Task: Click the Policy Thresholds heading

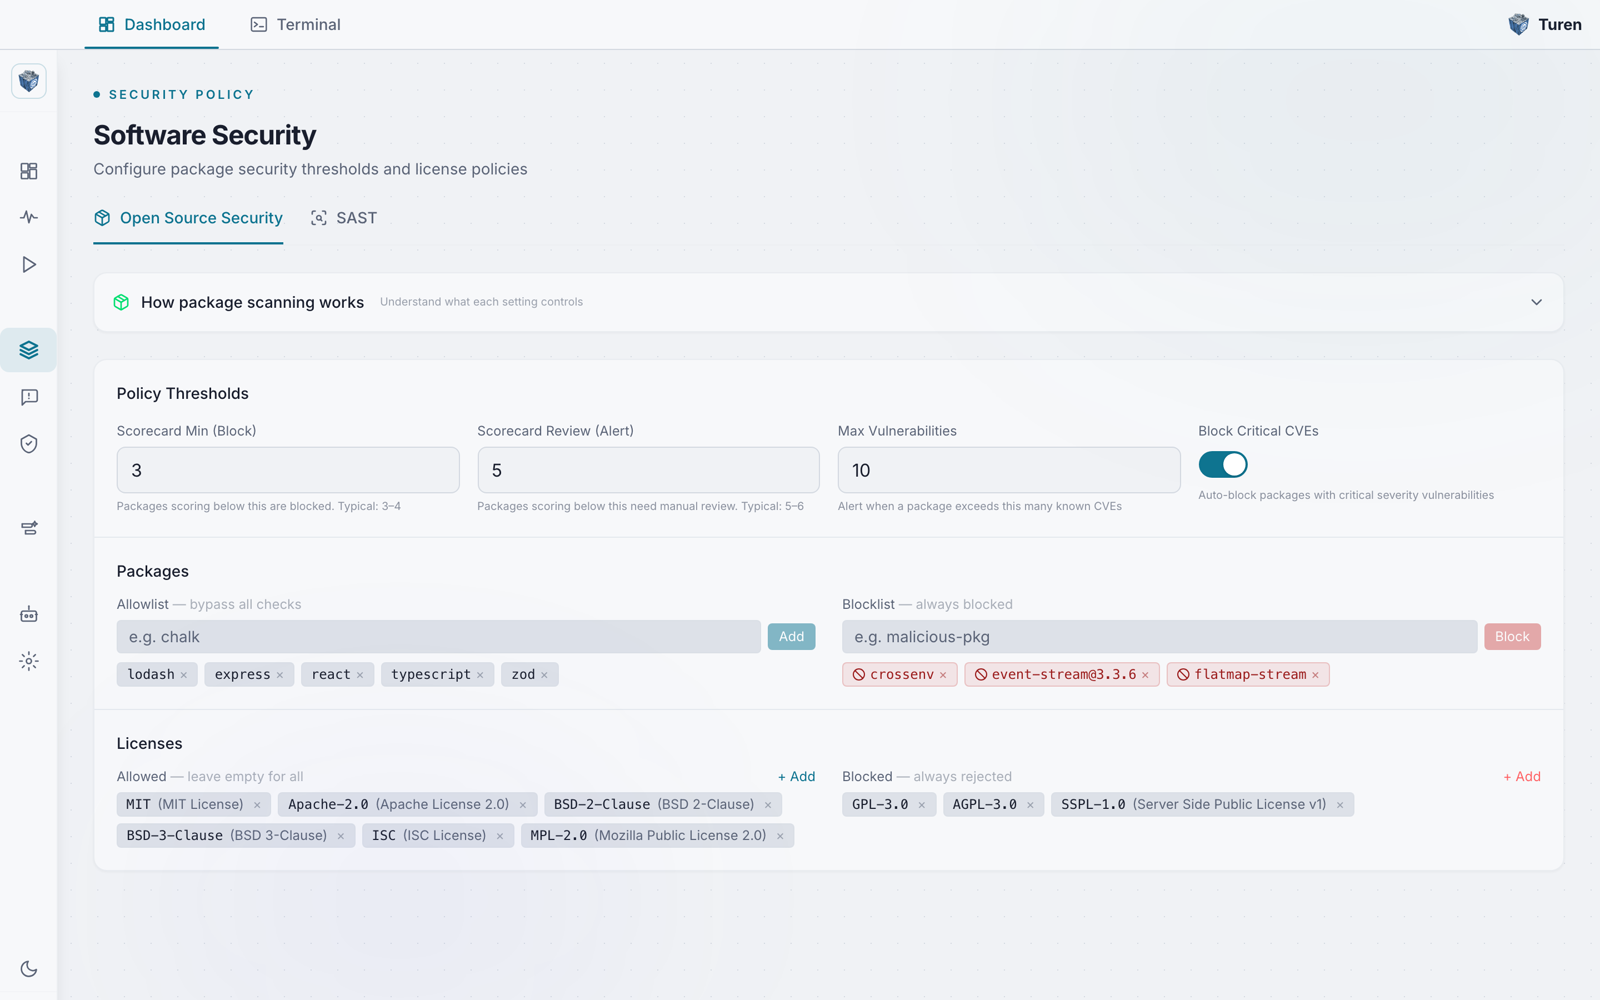Action: coord(183,394)
